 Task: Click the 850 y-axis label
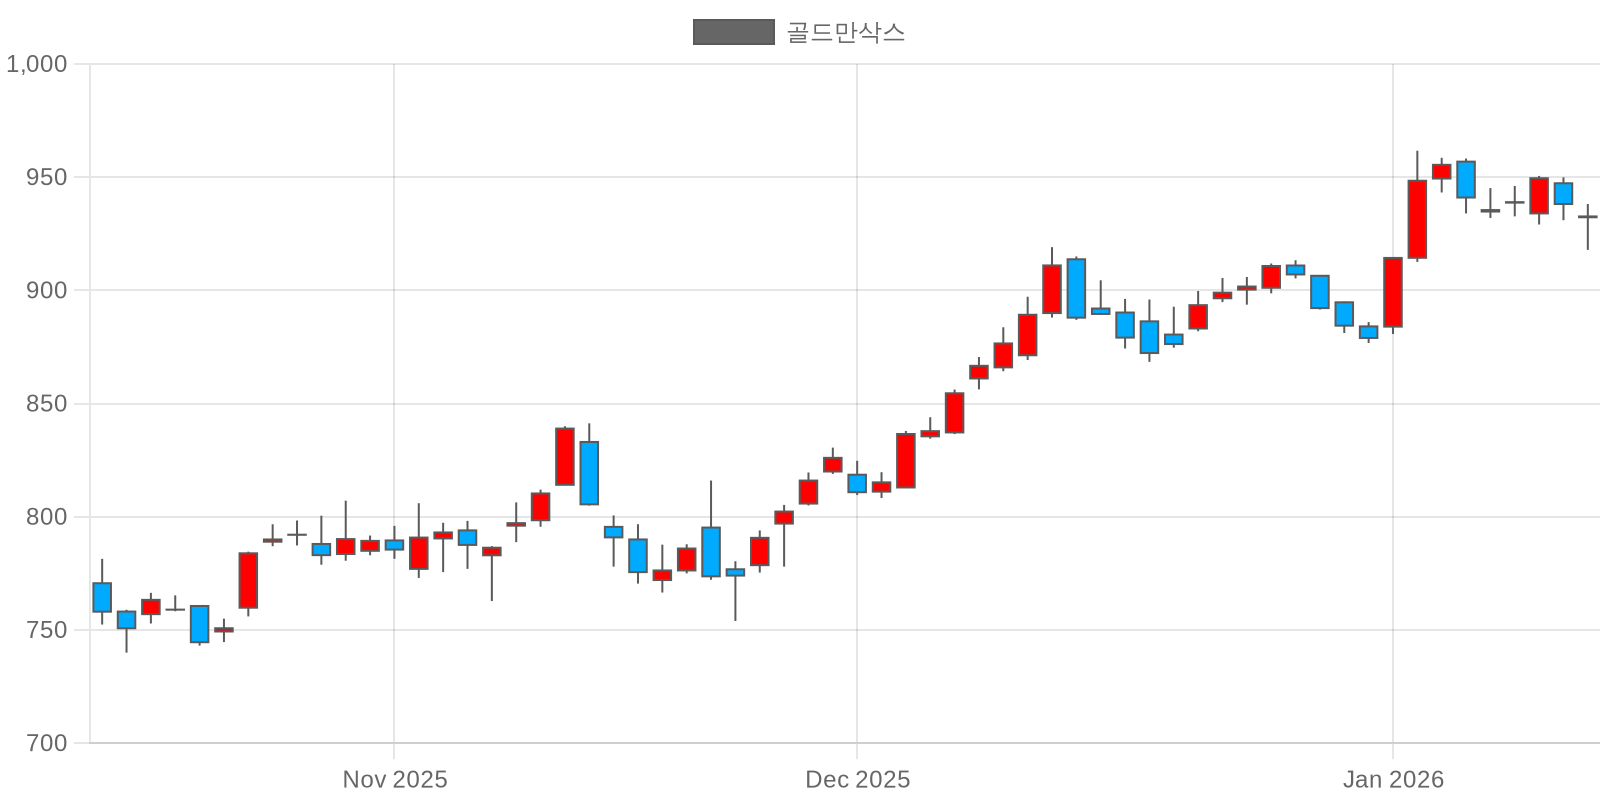coord(47,404)
